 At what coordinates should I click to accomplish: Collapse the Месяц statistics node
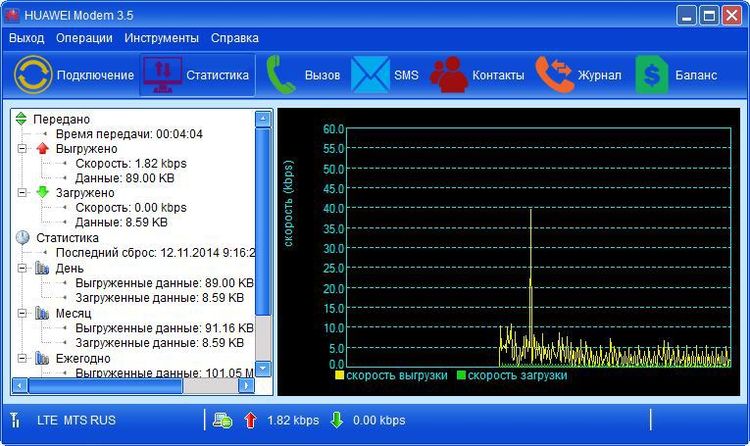[22, 313]
